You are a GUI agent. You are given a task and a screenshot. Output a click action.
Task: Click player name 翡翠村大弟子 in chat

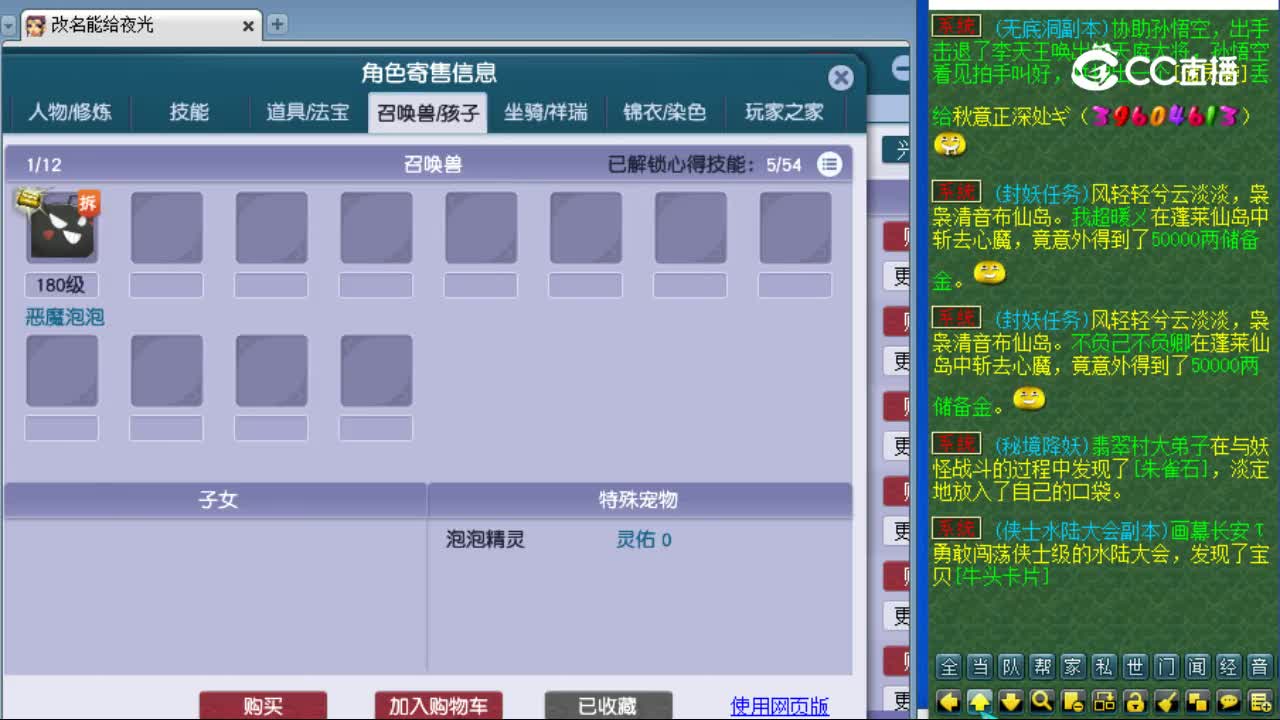[1150, 444]
